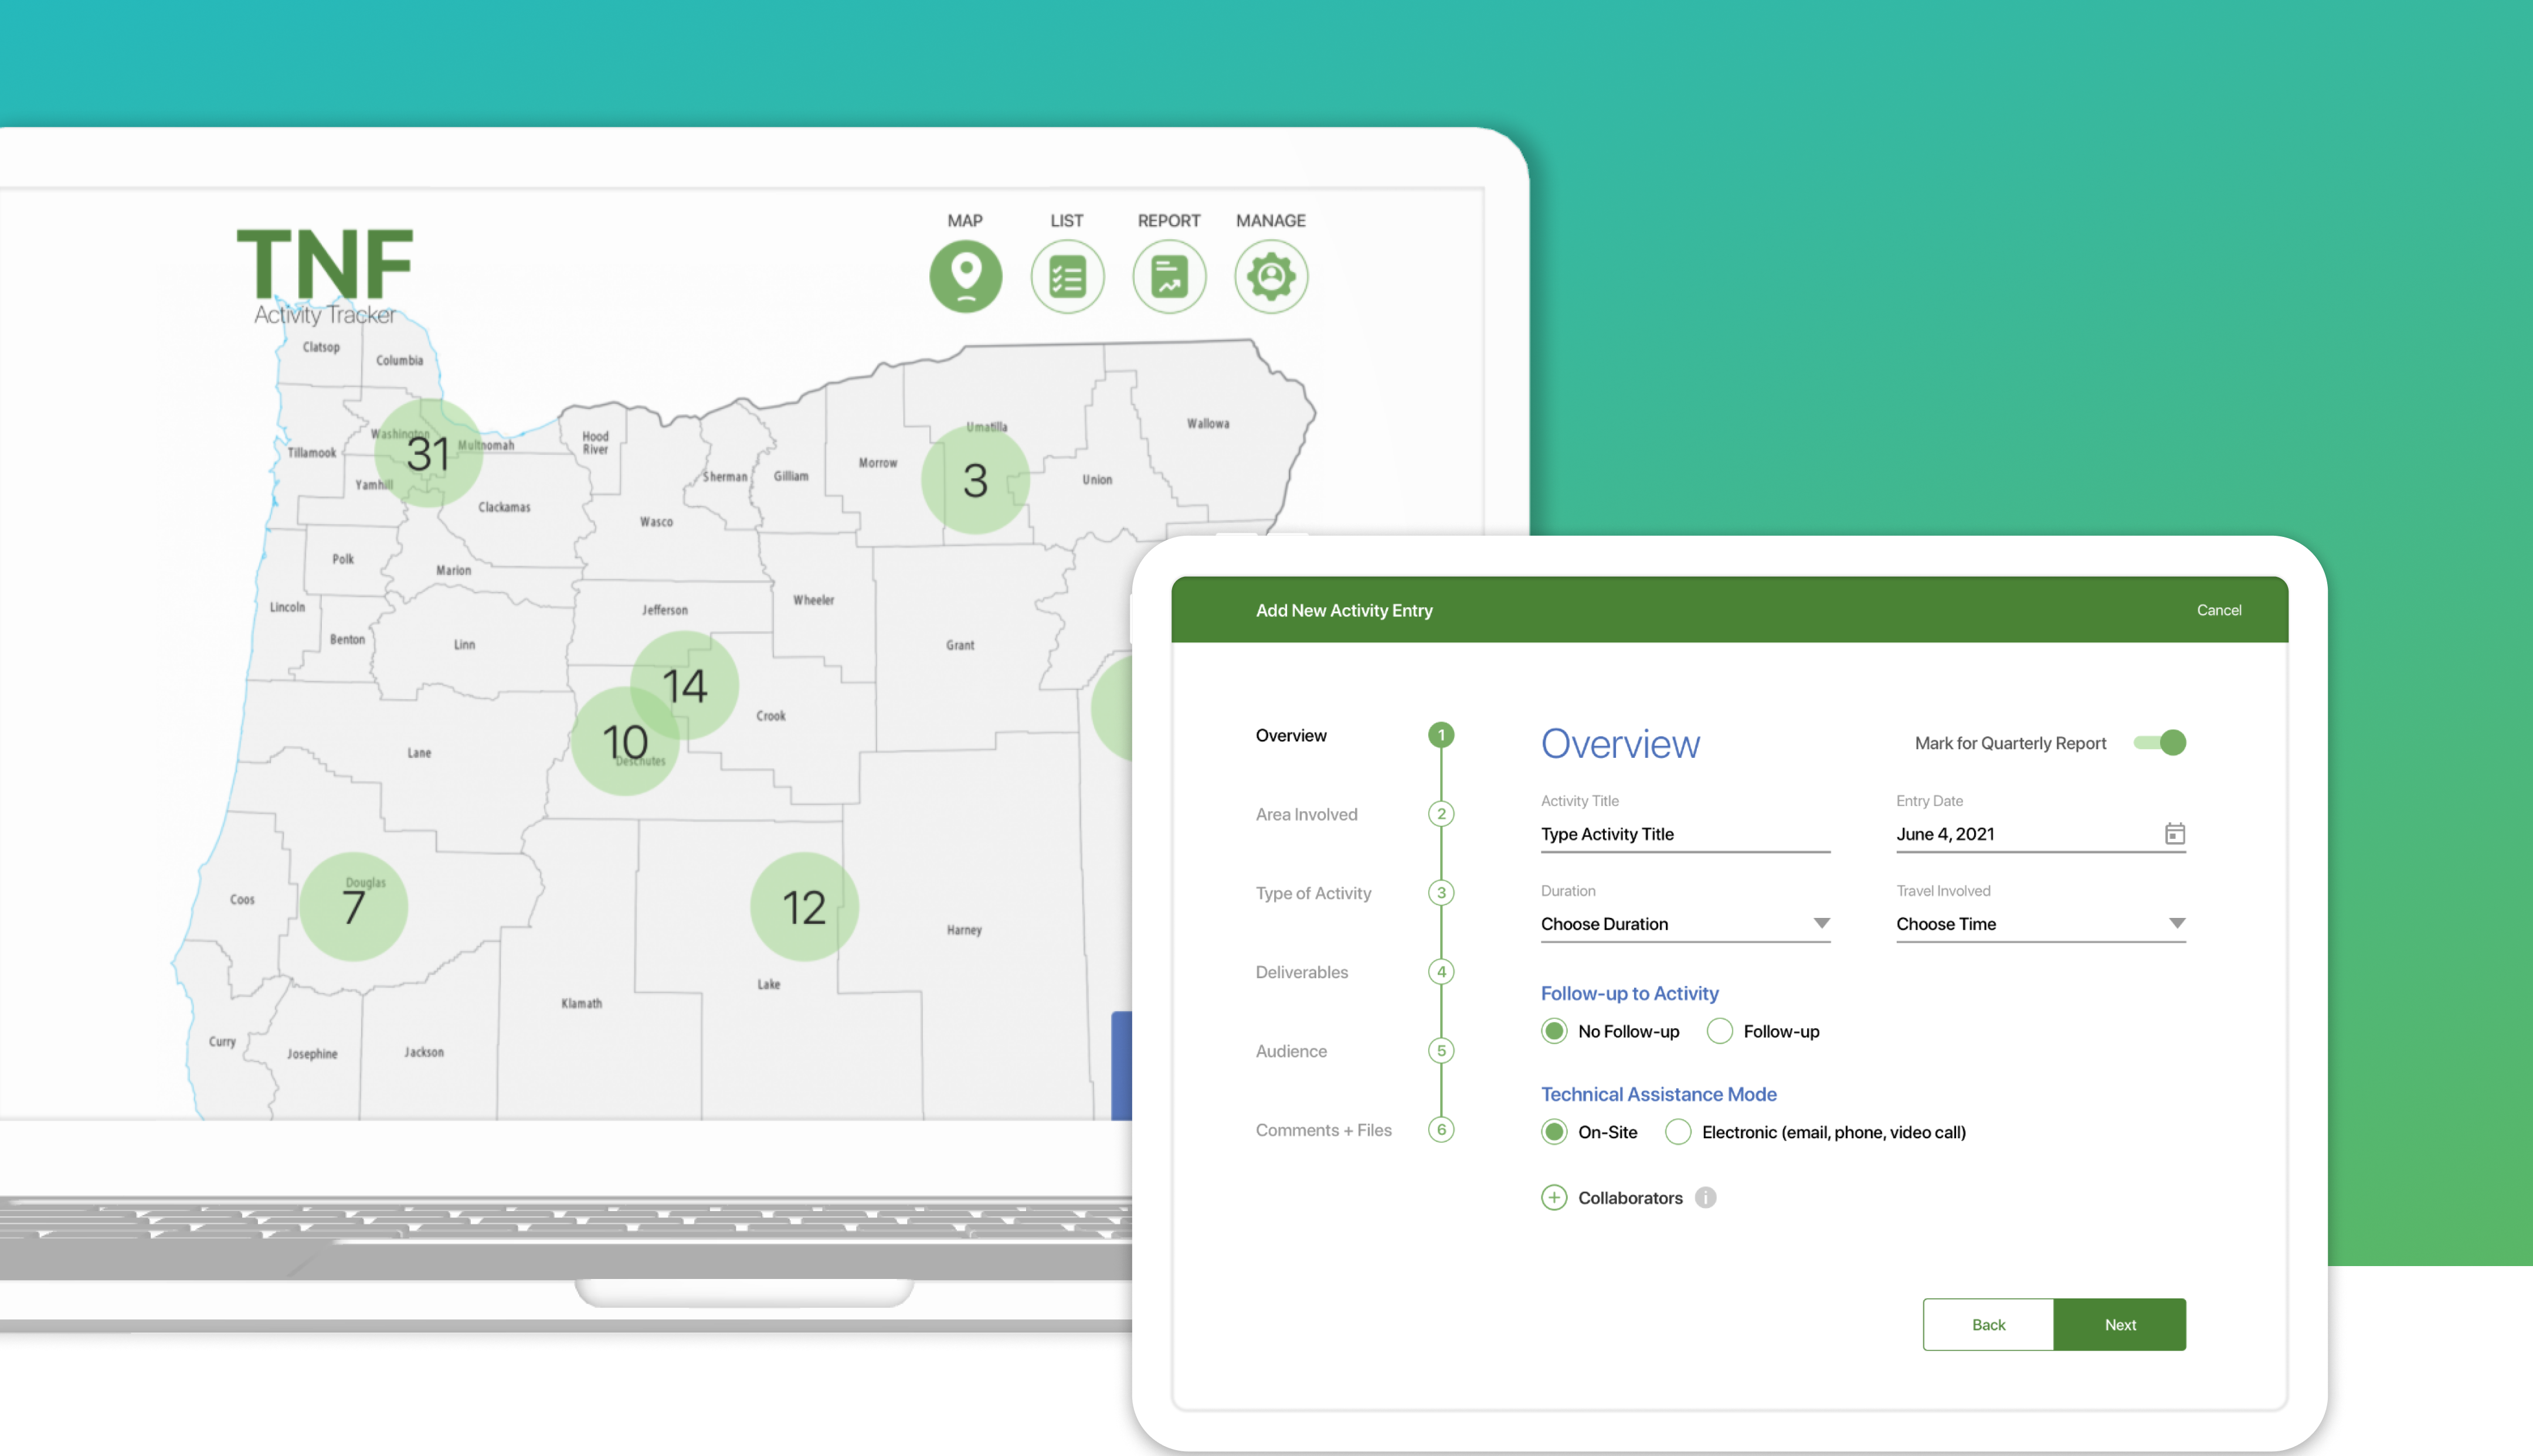Click Grant county on the map

960,645
